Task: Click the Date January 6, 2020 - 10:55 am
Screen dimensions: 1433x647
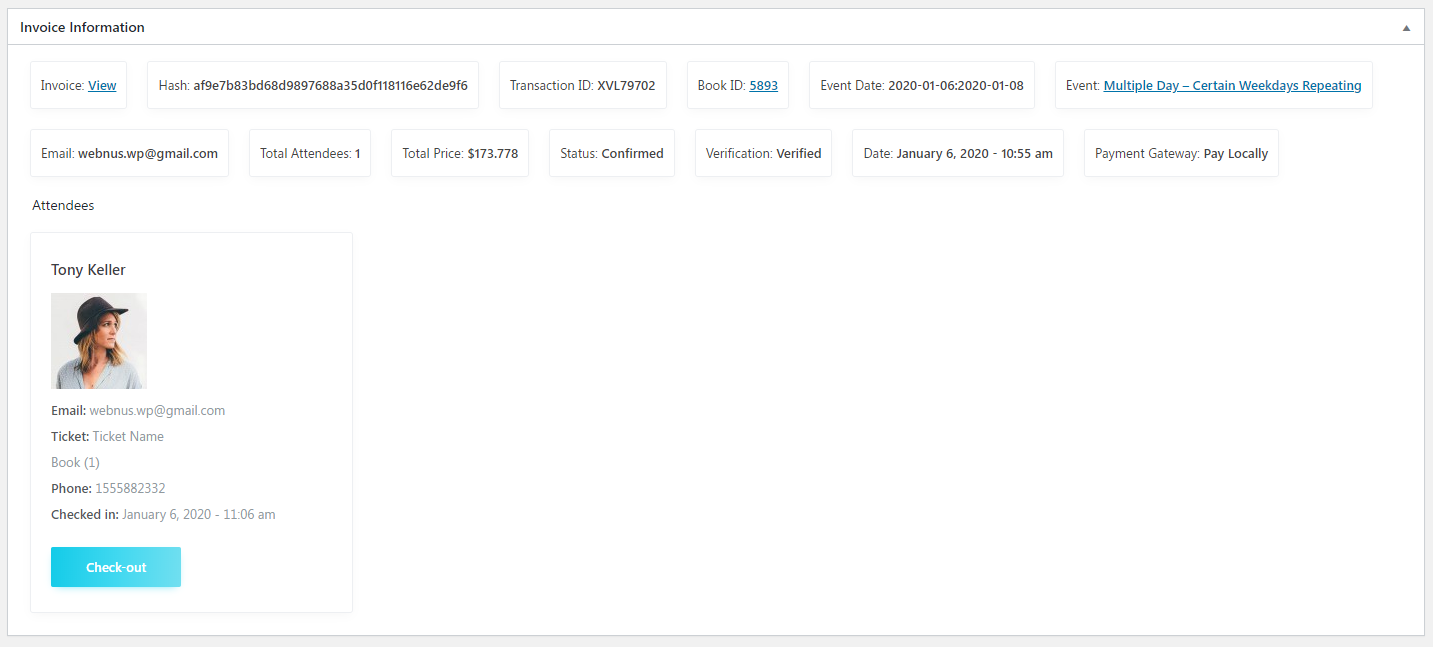Action: coord(958,154)
